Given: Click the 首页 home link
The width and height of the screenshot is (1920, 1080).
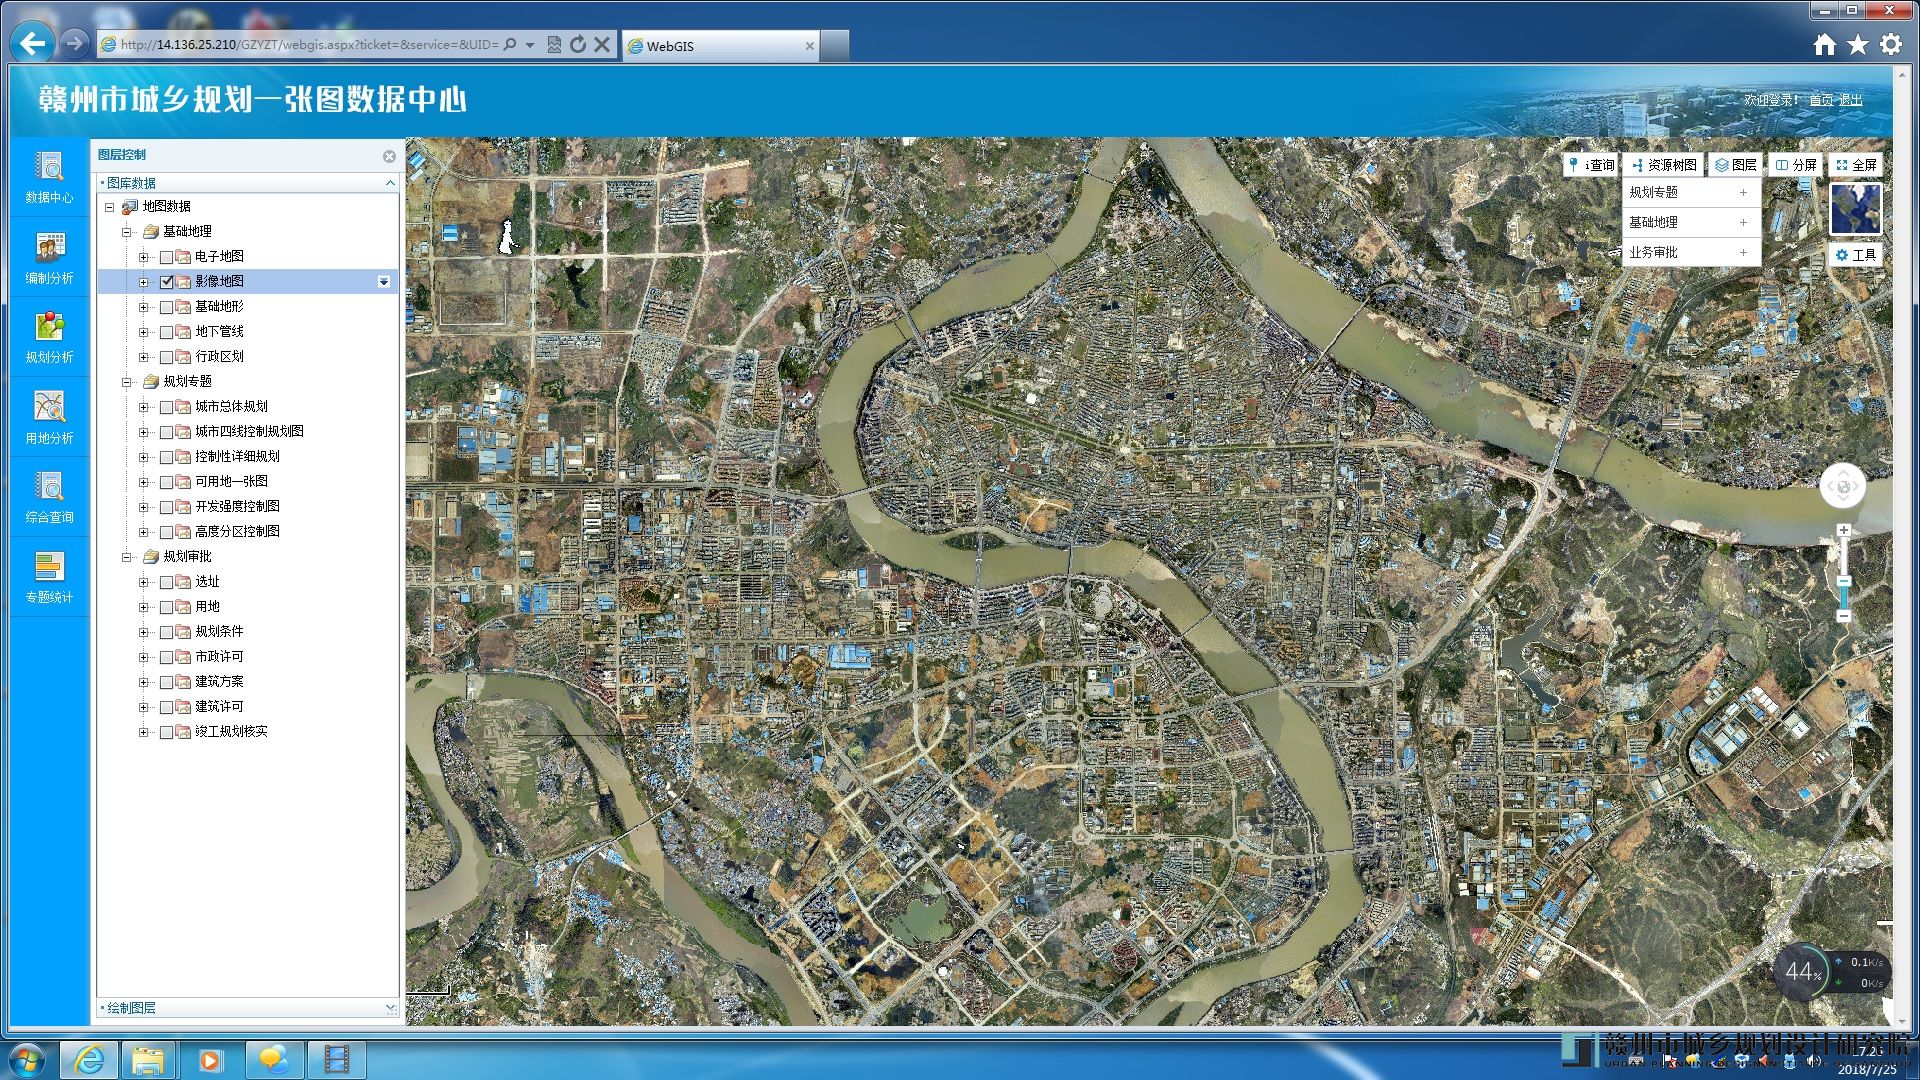Looking at the screenshot, I should 1821,100.
